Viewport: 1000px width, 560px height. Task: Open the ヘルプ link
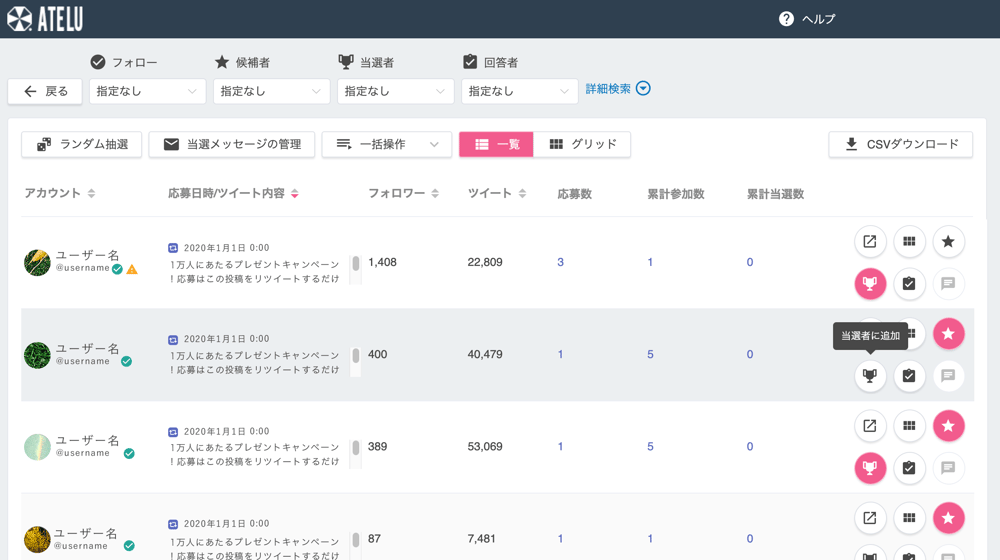click(x=818, y=19)
